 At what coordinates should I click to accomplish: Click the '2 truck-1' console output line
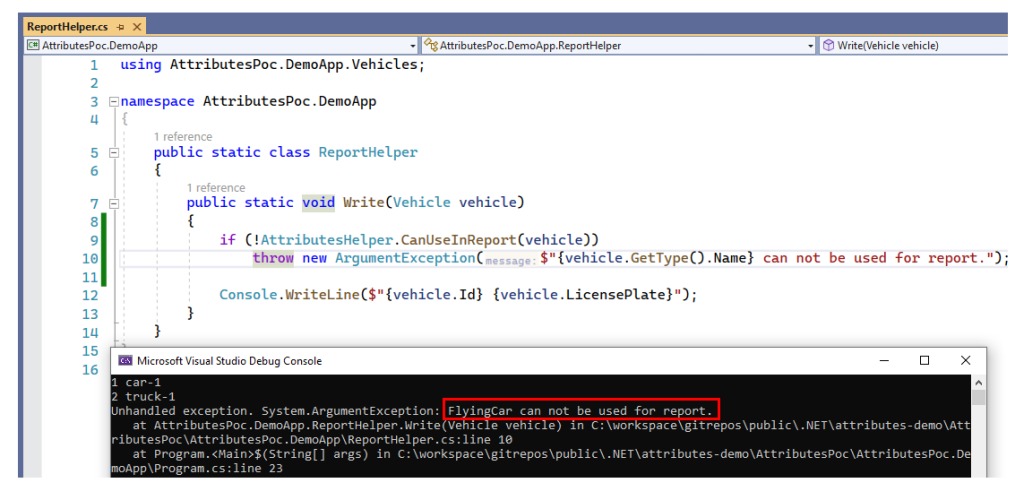click(142, 397)
